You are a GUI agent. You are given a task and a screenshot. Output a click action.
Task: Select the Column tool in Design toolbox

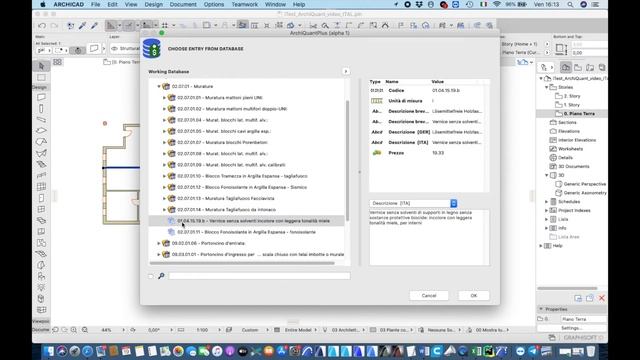(x=41, y=109)
